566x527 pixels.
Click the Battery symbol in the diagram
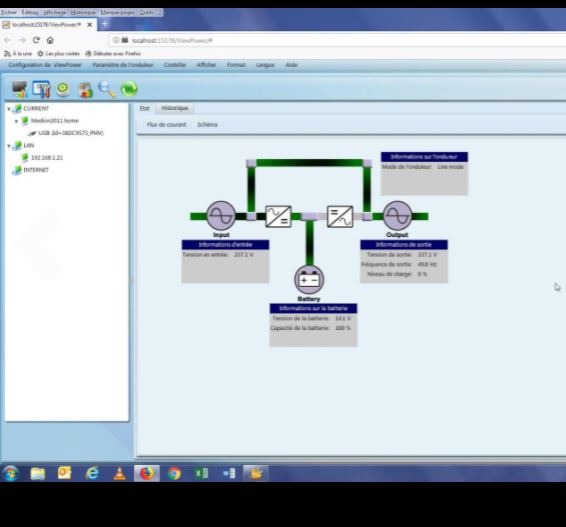click(309, 280)
